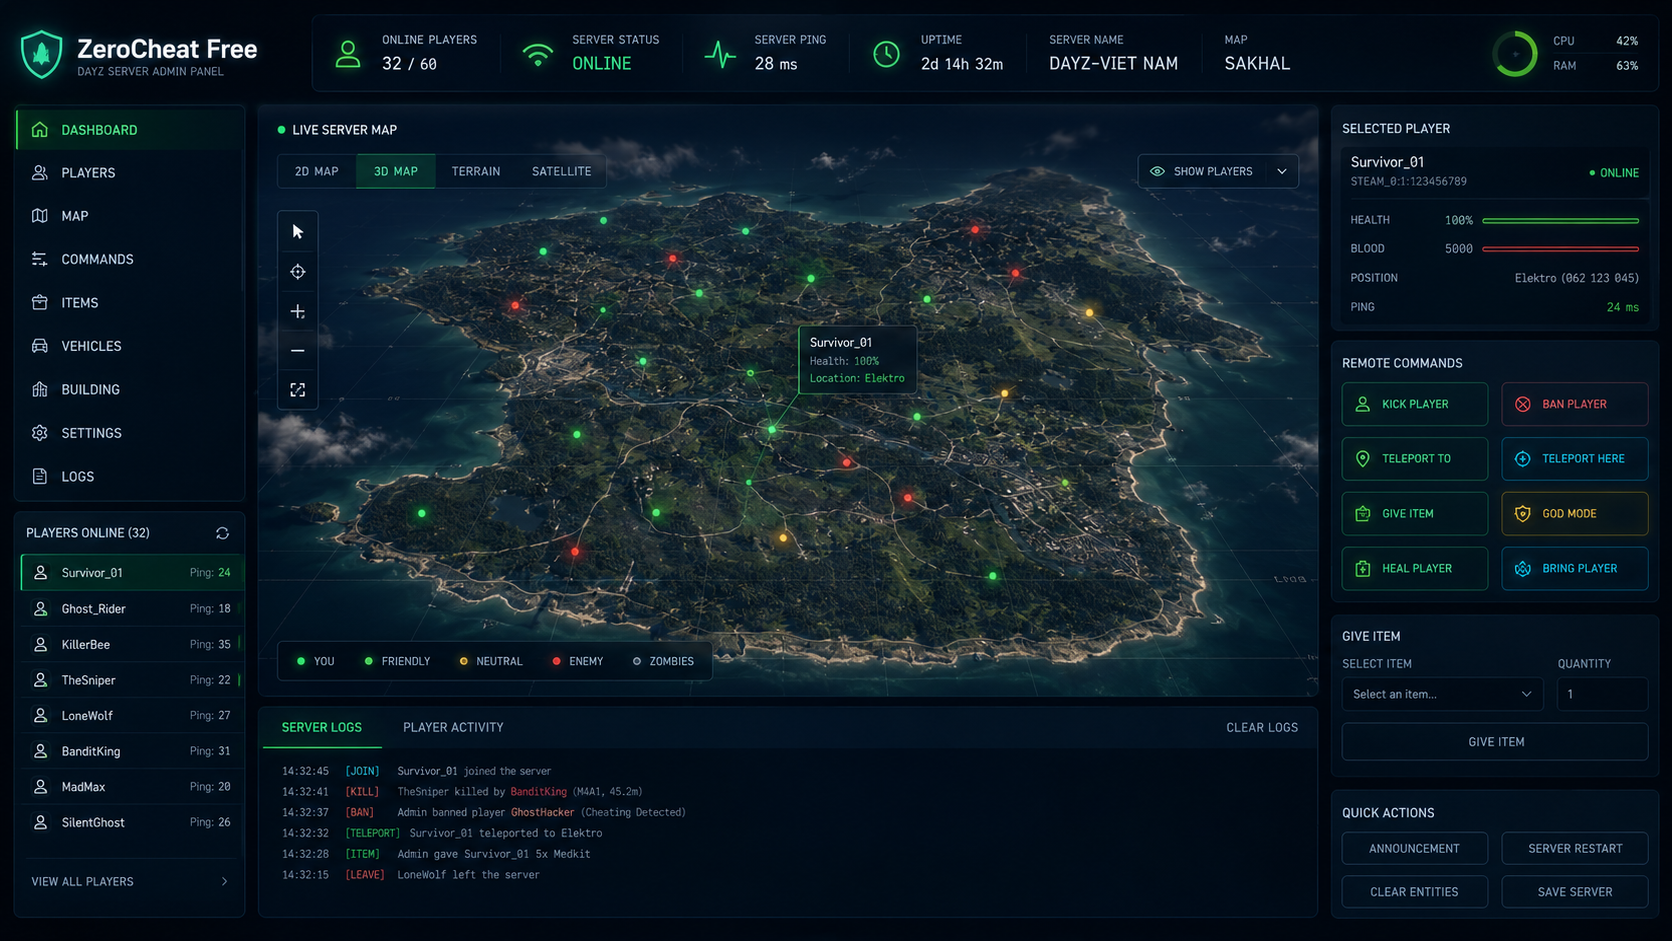Open the Select an item dropdown
The width and height of the screenshot is (1672, 941).
1442,694
